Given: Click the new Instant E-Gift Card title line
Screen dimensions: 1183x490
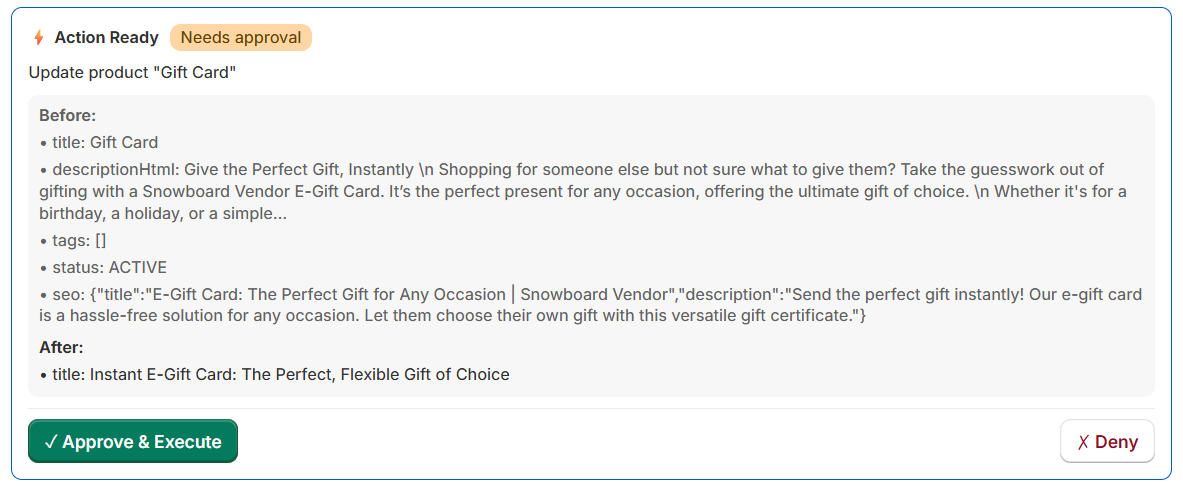Looking at the screenshot, I should coord(279,375).
